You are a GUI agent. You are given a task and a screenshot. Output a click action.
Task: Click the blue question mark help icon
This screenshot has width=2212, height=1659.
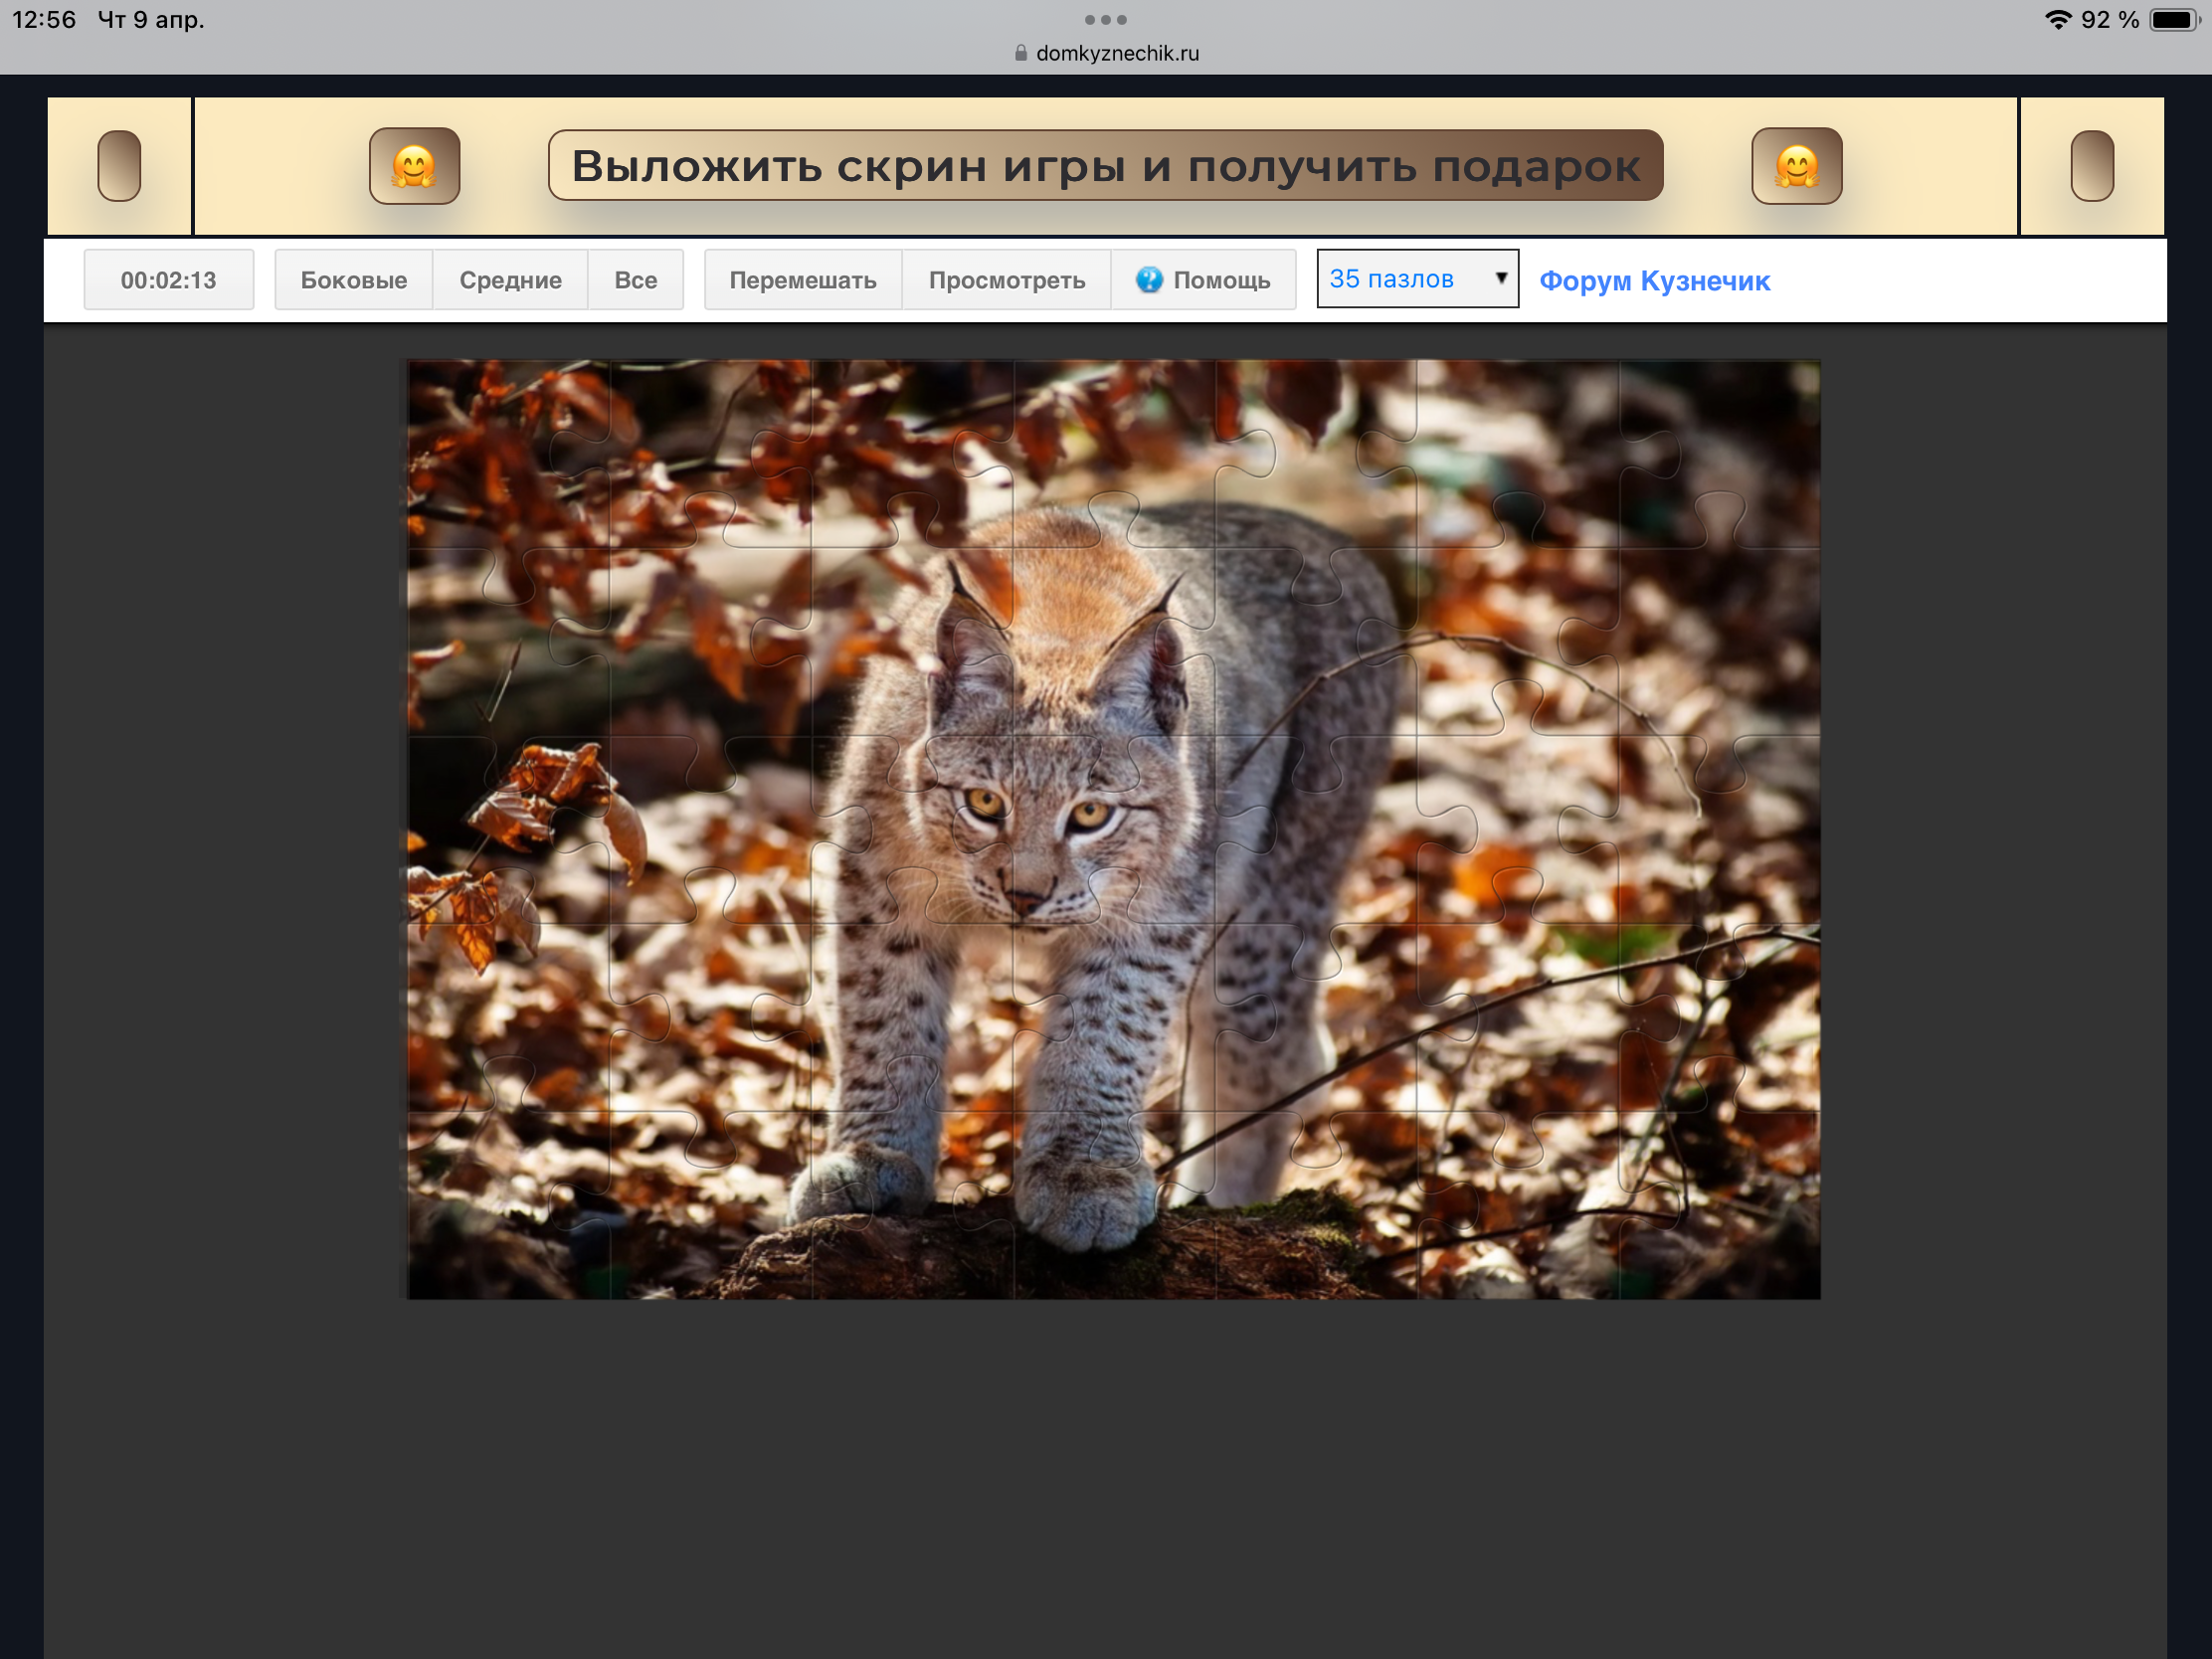1149,280
